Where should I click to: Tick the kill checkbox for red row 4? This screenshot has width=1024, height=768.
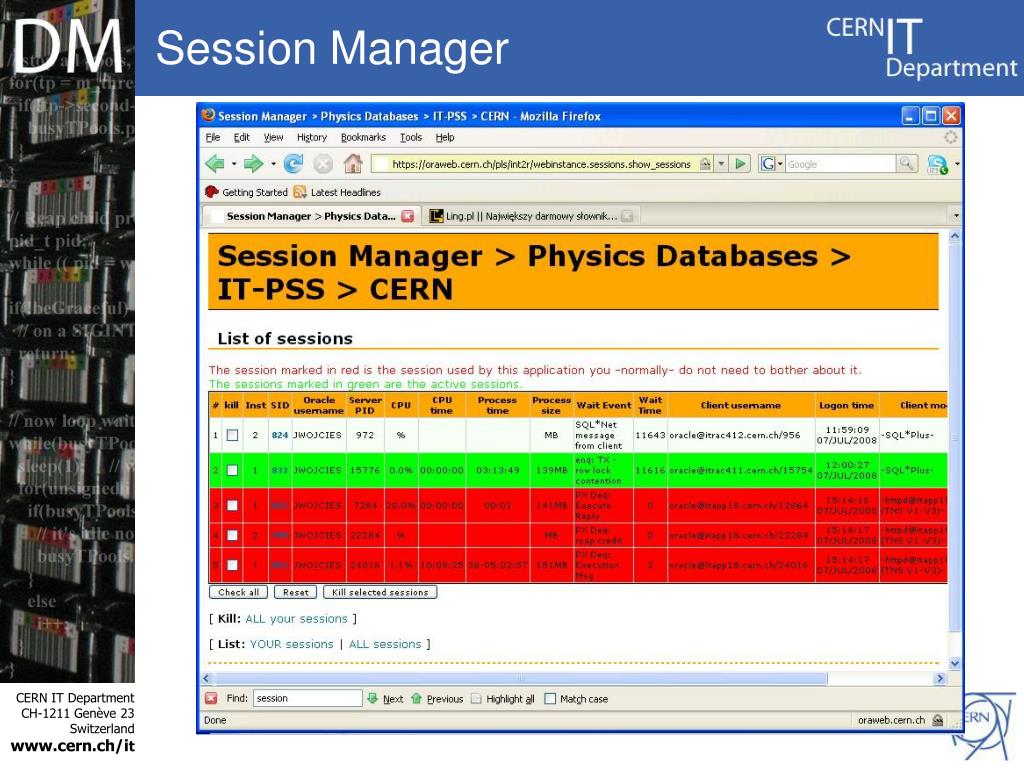[232, 535]
